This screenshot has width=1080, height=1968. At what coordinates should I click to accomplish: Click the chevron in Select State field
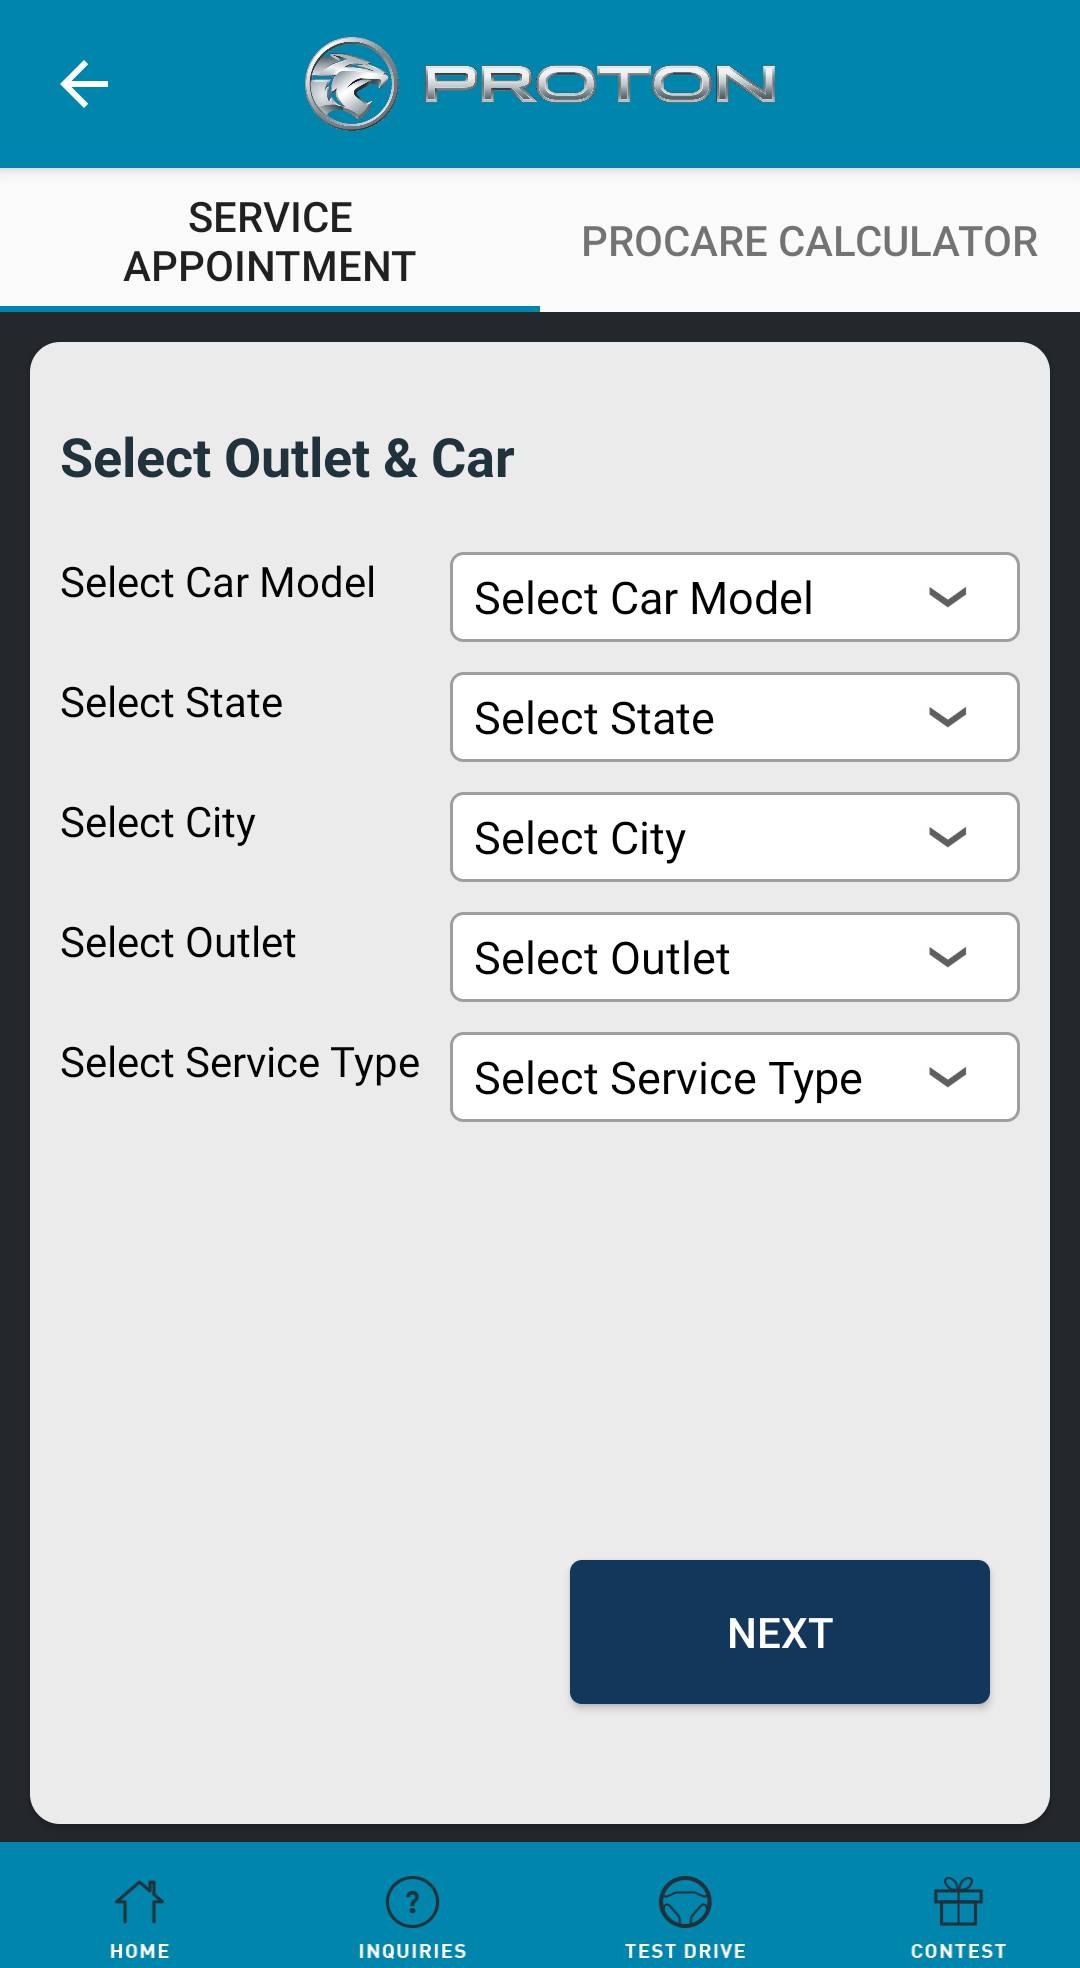click(x=947, y=717)
